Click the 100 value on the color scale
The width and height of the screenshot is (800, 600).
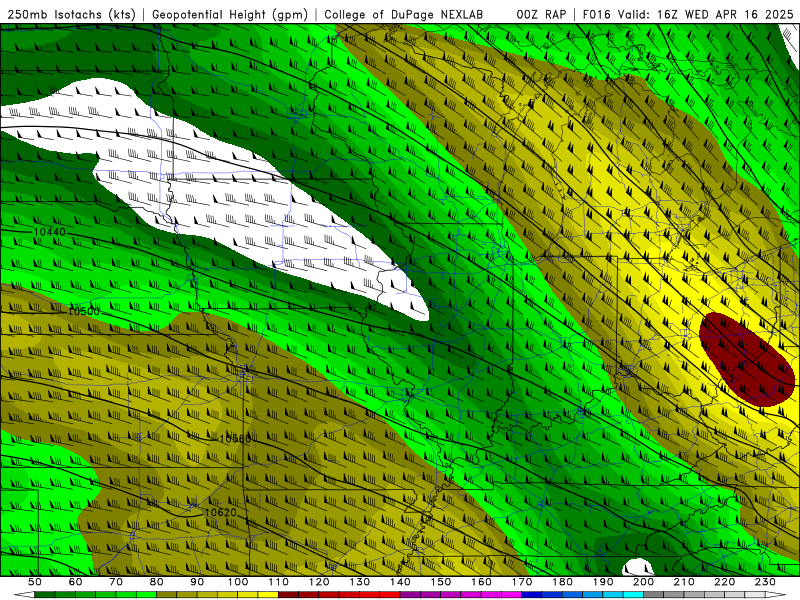coord(238,582)
